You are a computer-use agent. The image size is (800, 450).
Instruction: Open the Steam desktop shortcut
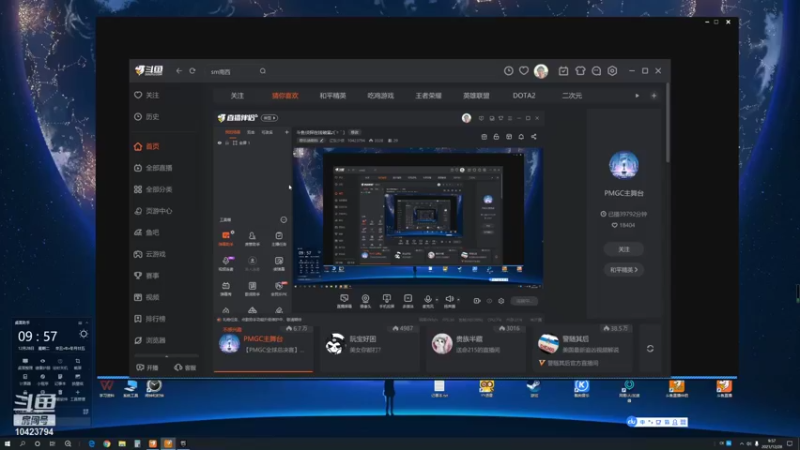(x=534, y=387)
